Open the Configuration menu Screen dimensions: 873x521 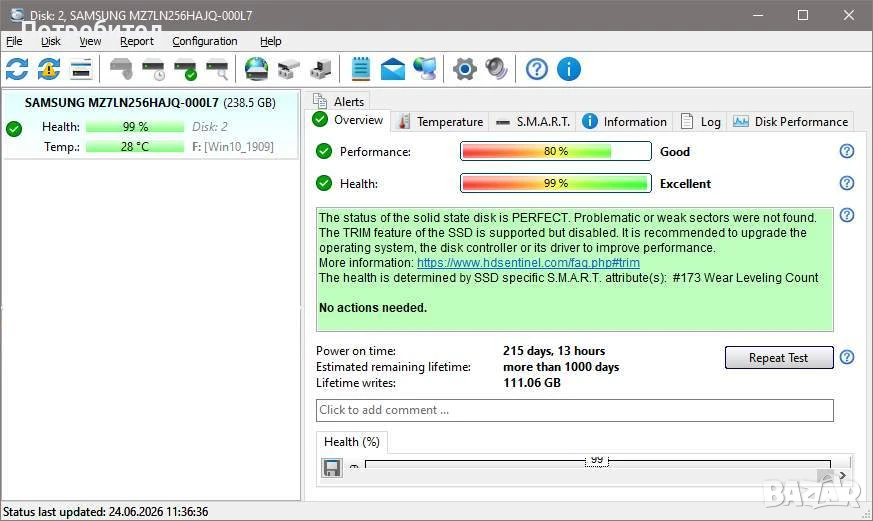[x=204, y=41]
